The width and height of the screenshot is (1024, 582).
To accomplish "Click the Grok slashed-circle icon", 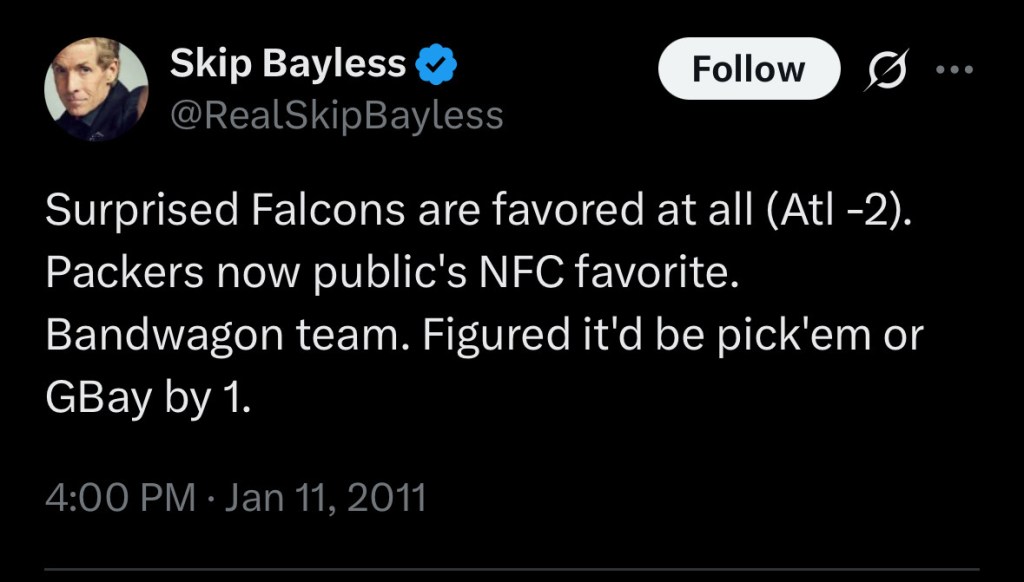I will (883, 69).
